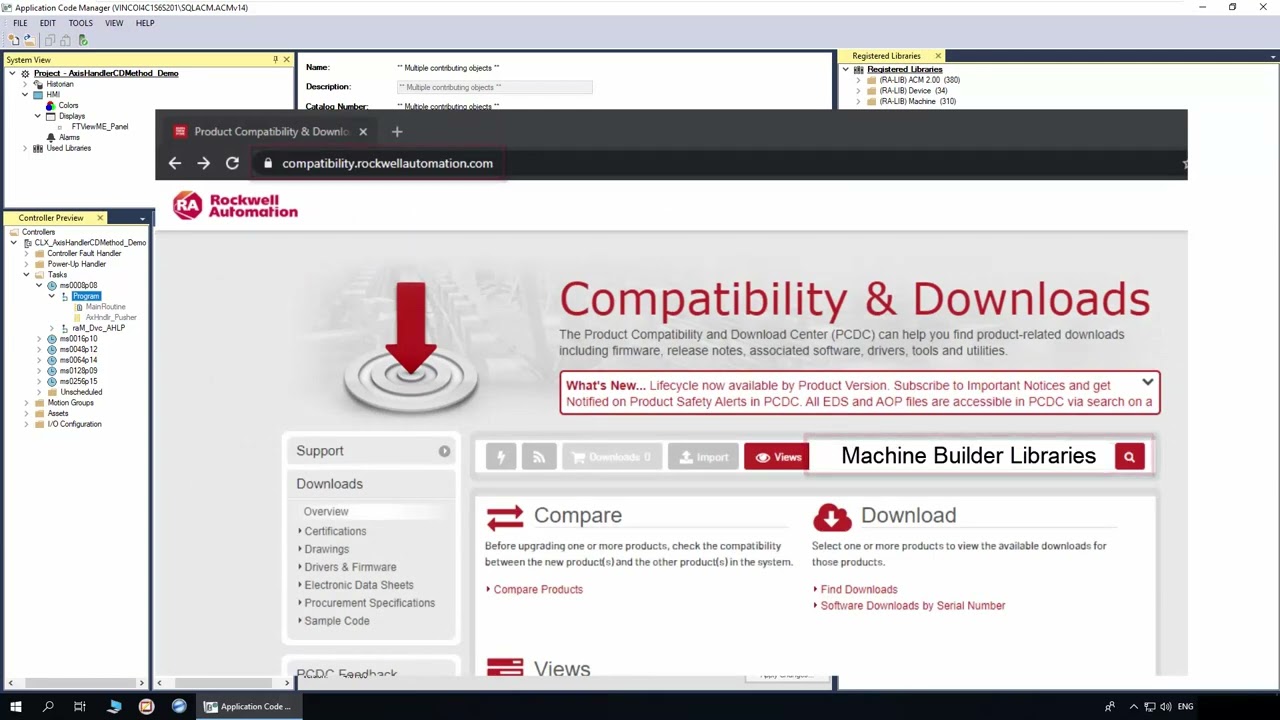Open Software Downloads by Serial Number link
The width and height of the screenshot is (1280, 720).
coord(913,605)
